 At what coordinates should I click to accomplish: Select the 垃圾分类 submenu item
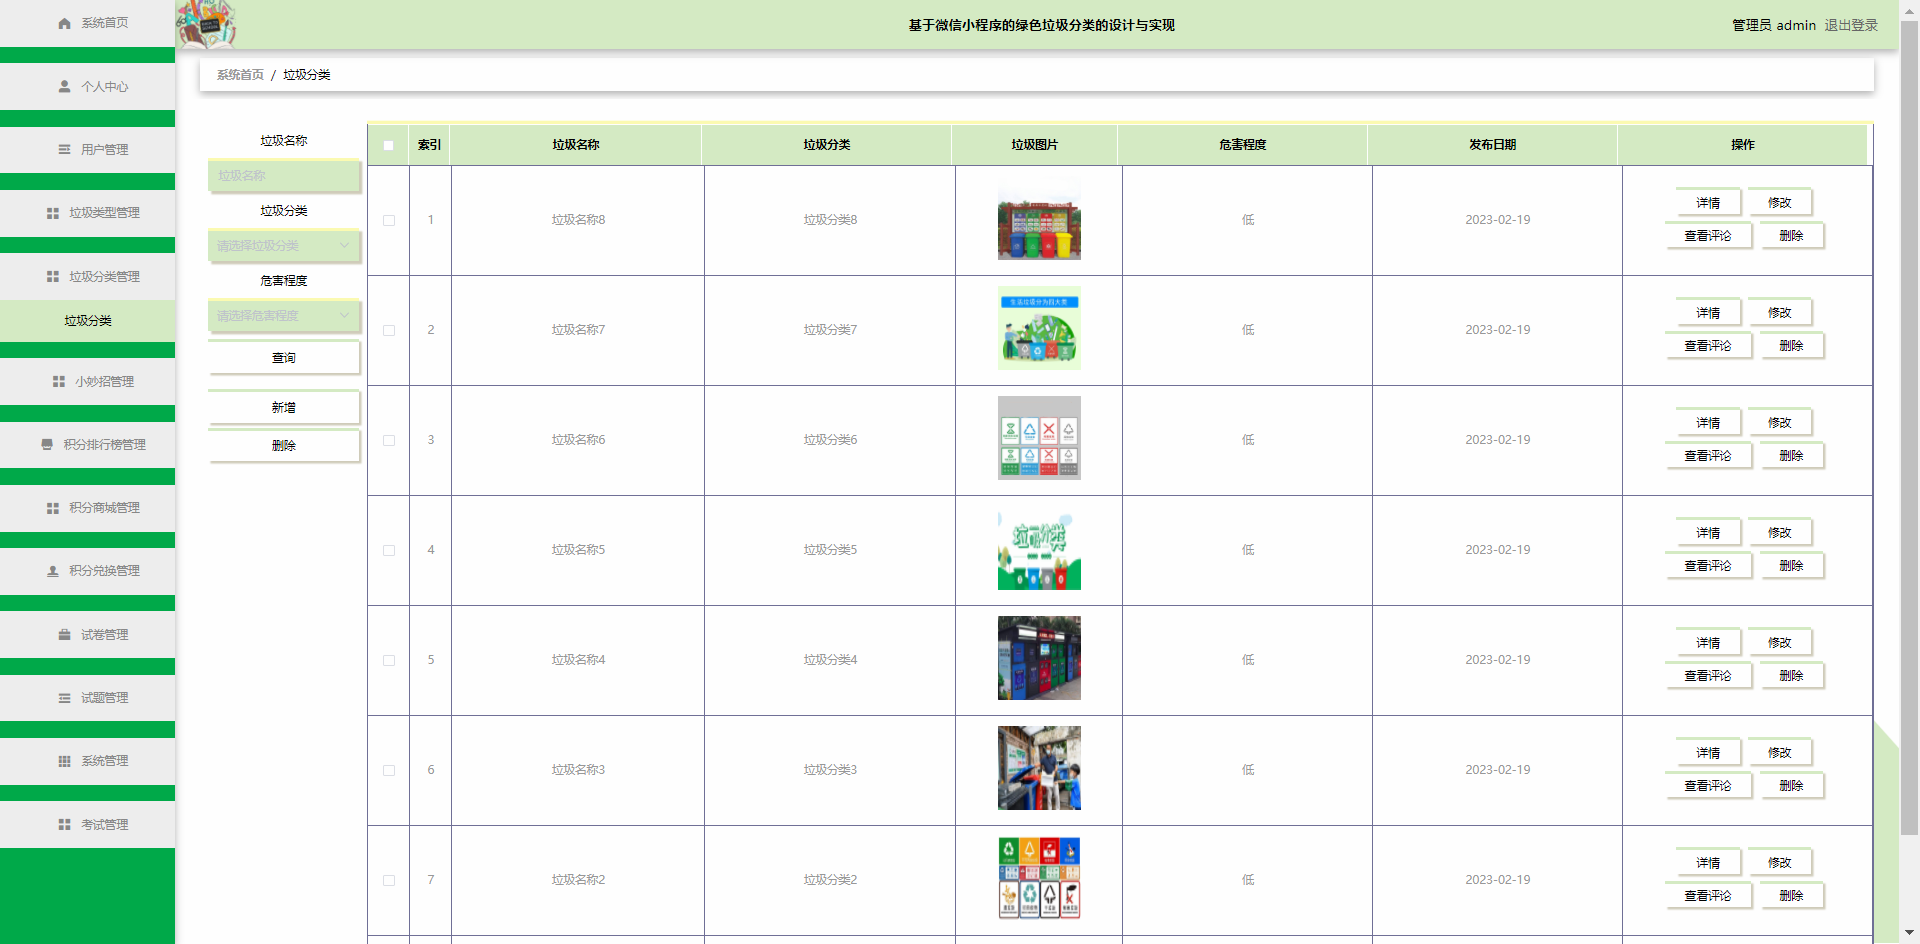(x=88, y=321)
